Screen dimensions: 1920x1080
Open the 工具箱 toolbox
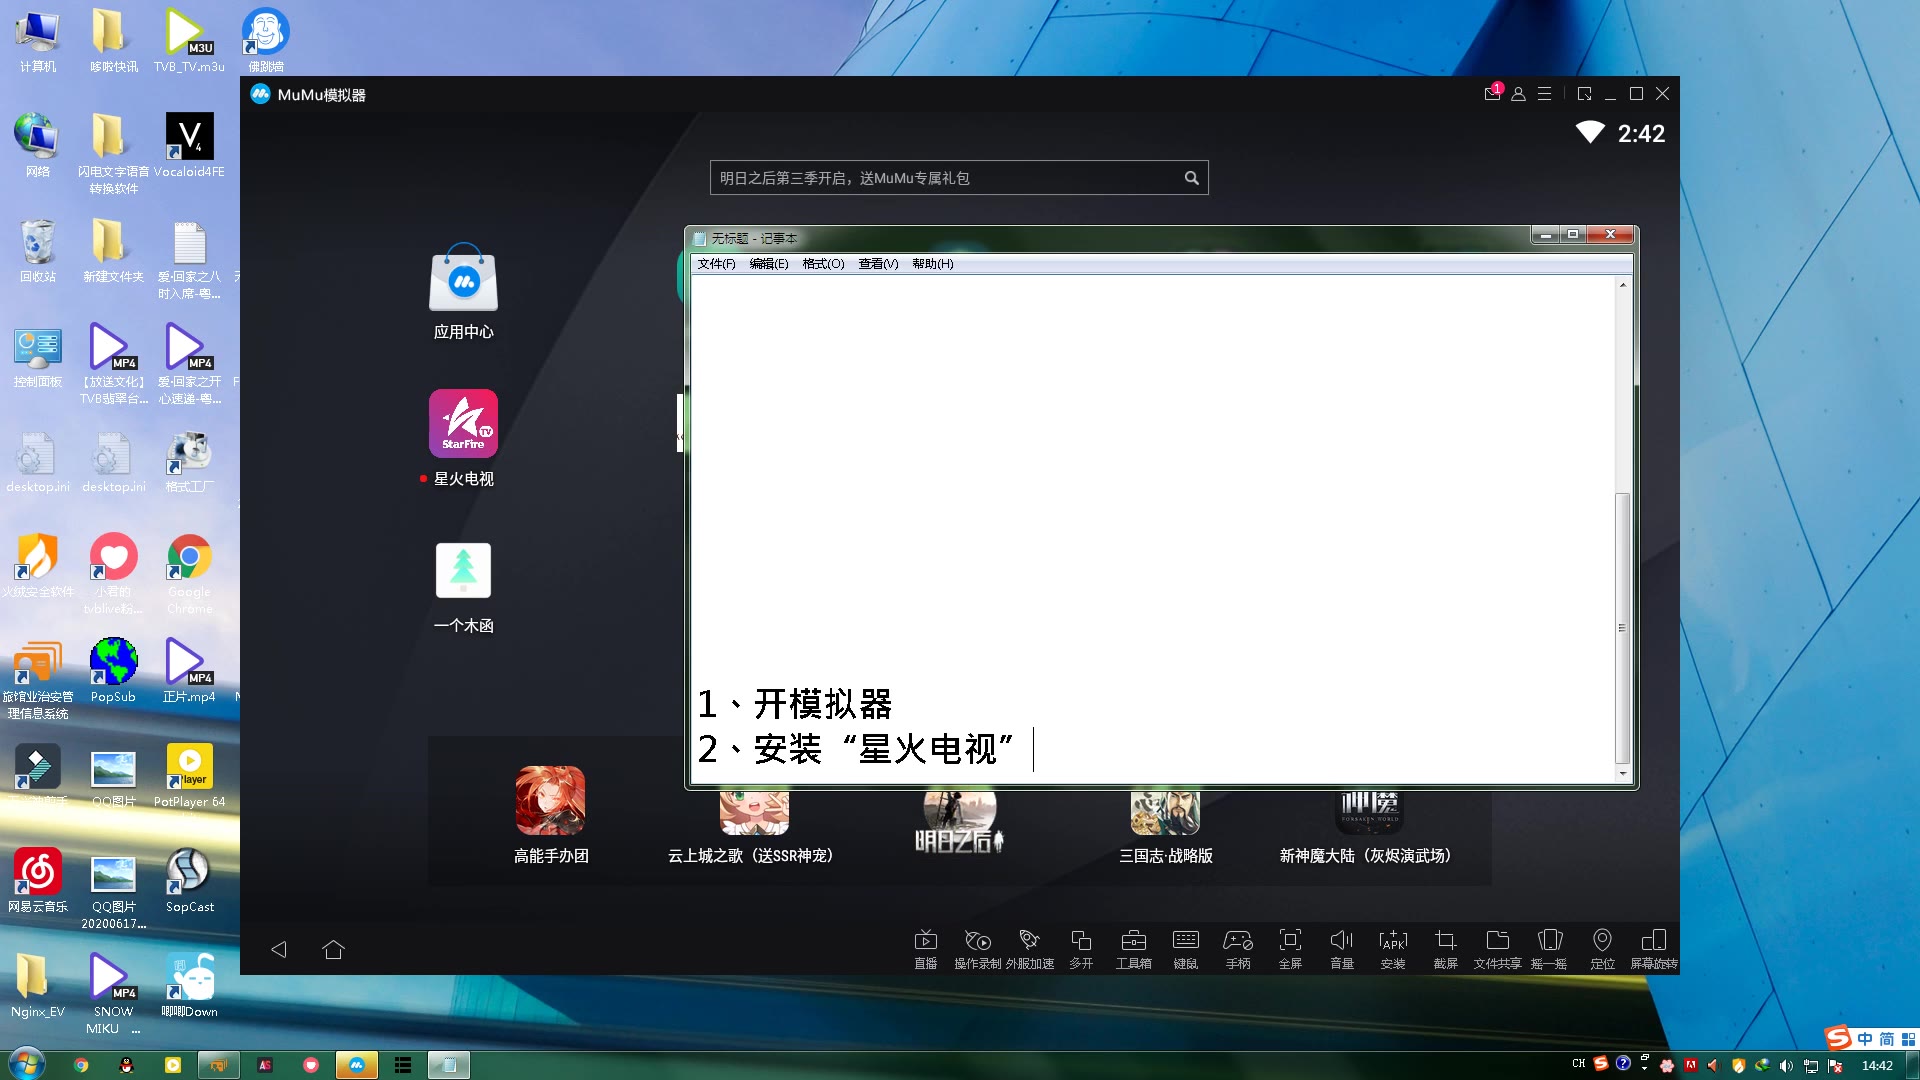click(1133, 948)
